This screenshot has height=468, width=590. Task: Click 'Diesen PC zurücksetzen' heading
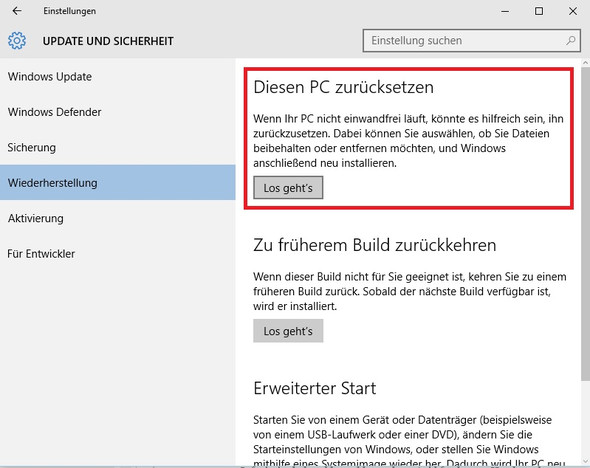tap(343, 87)
